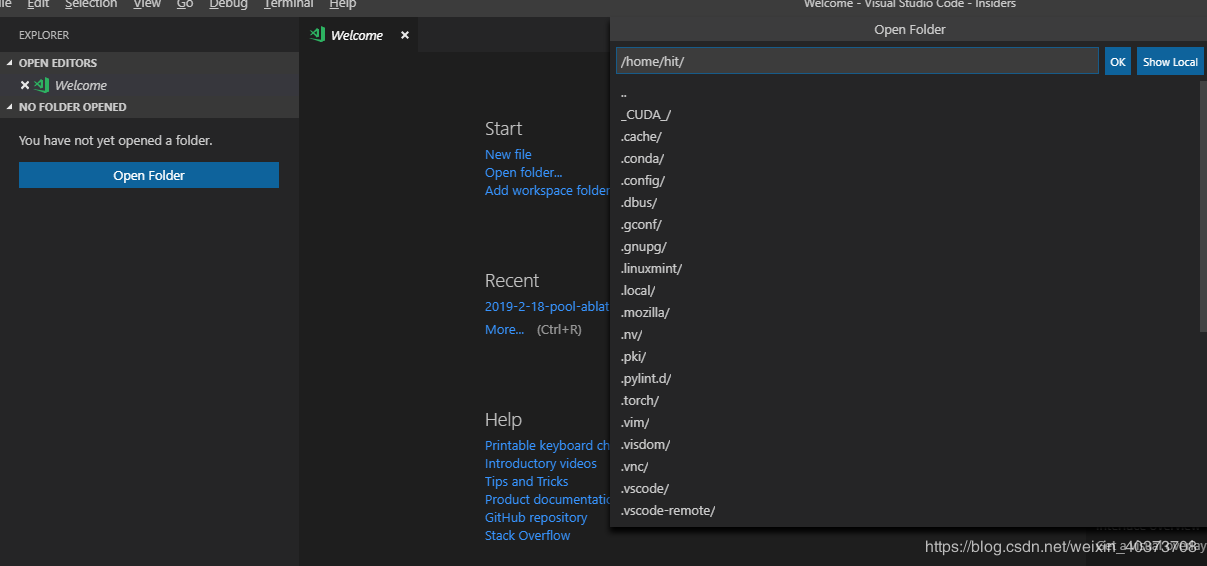Click the Welcome file icon in Open Editors
The width and height of the screenshot is (1207, 566).
point(42,85)
